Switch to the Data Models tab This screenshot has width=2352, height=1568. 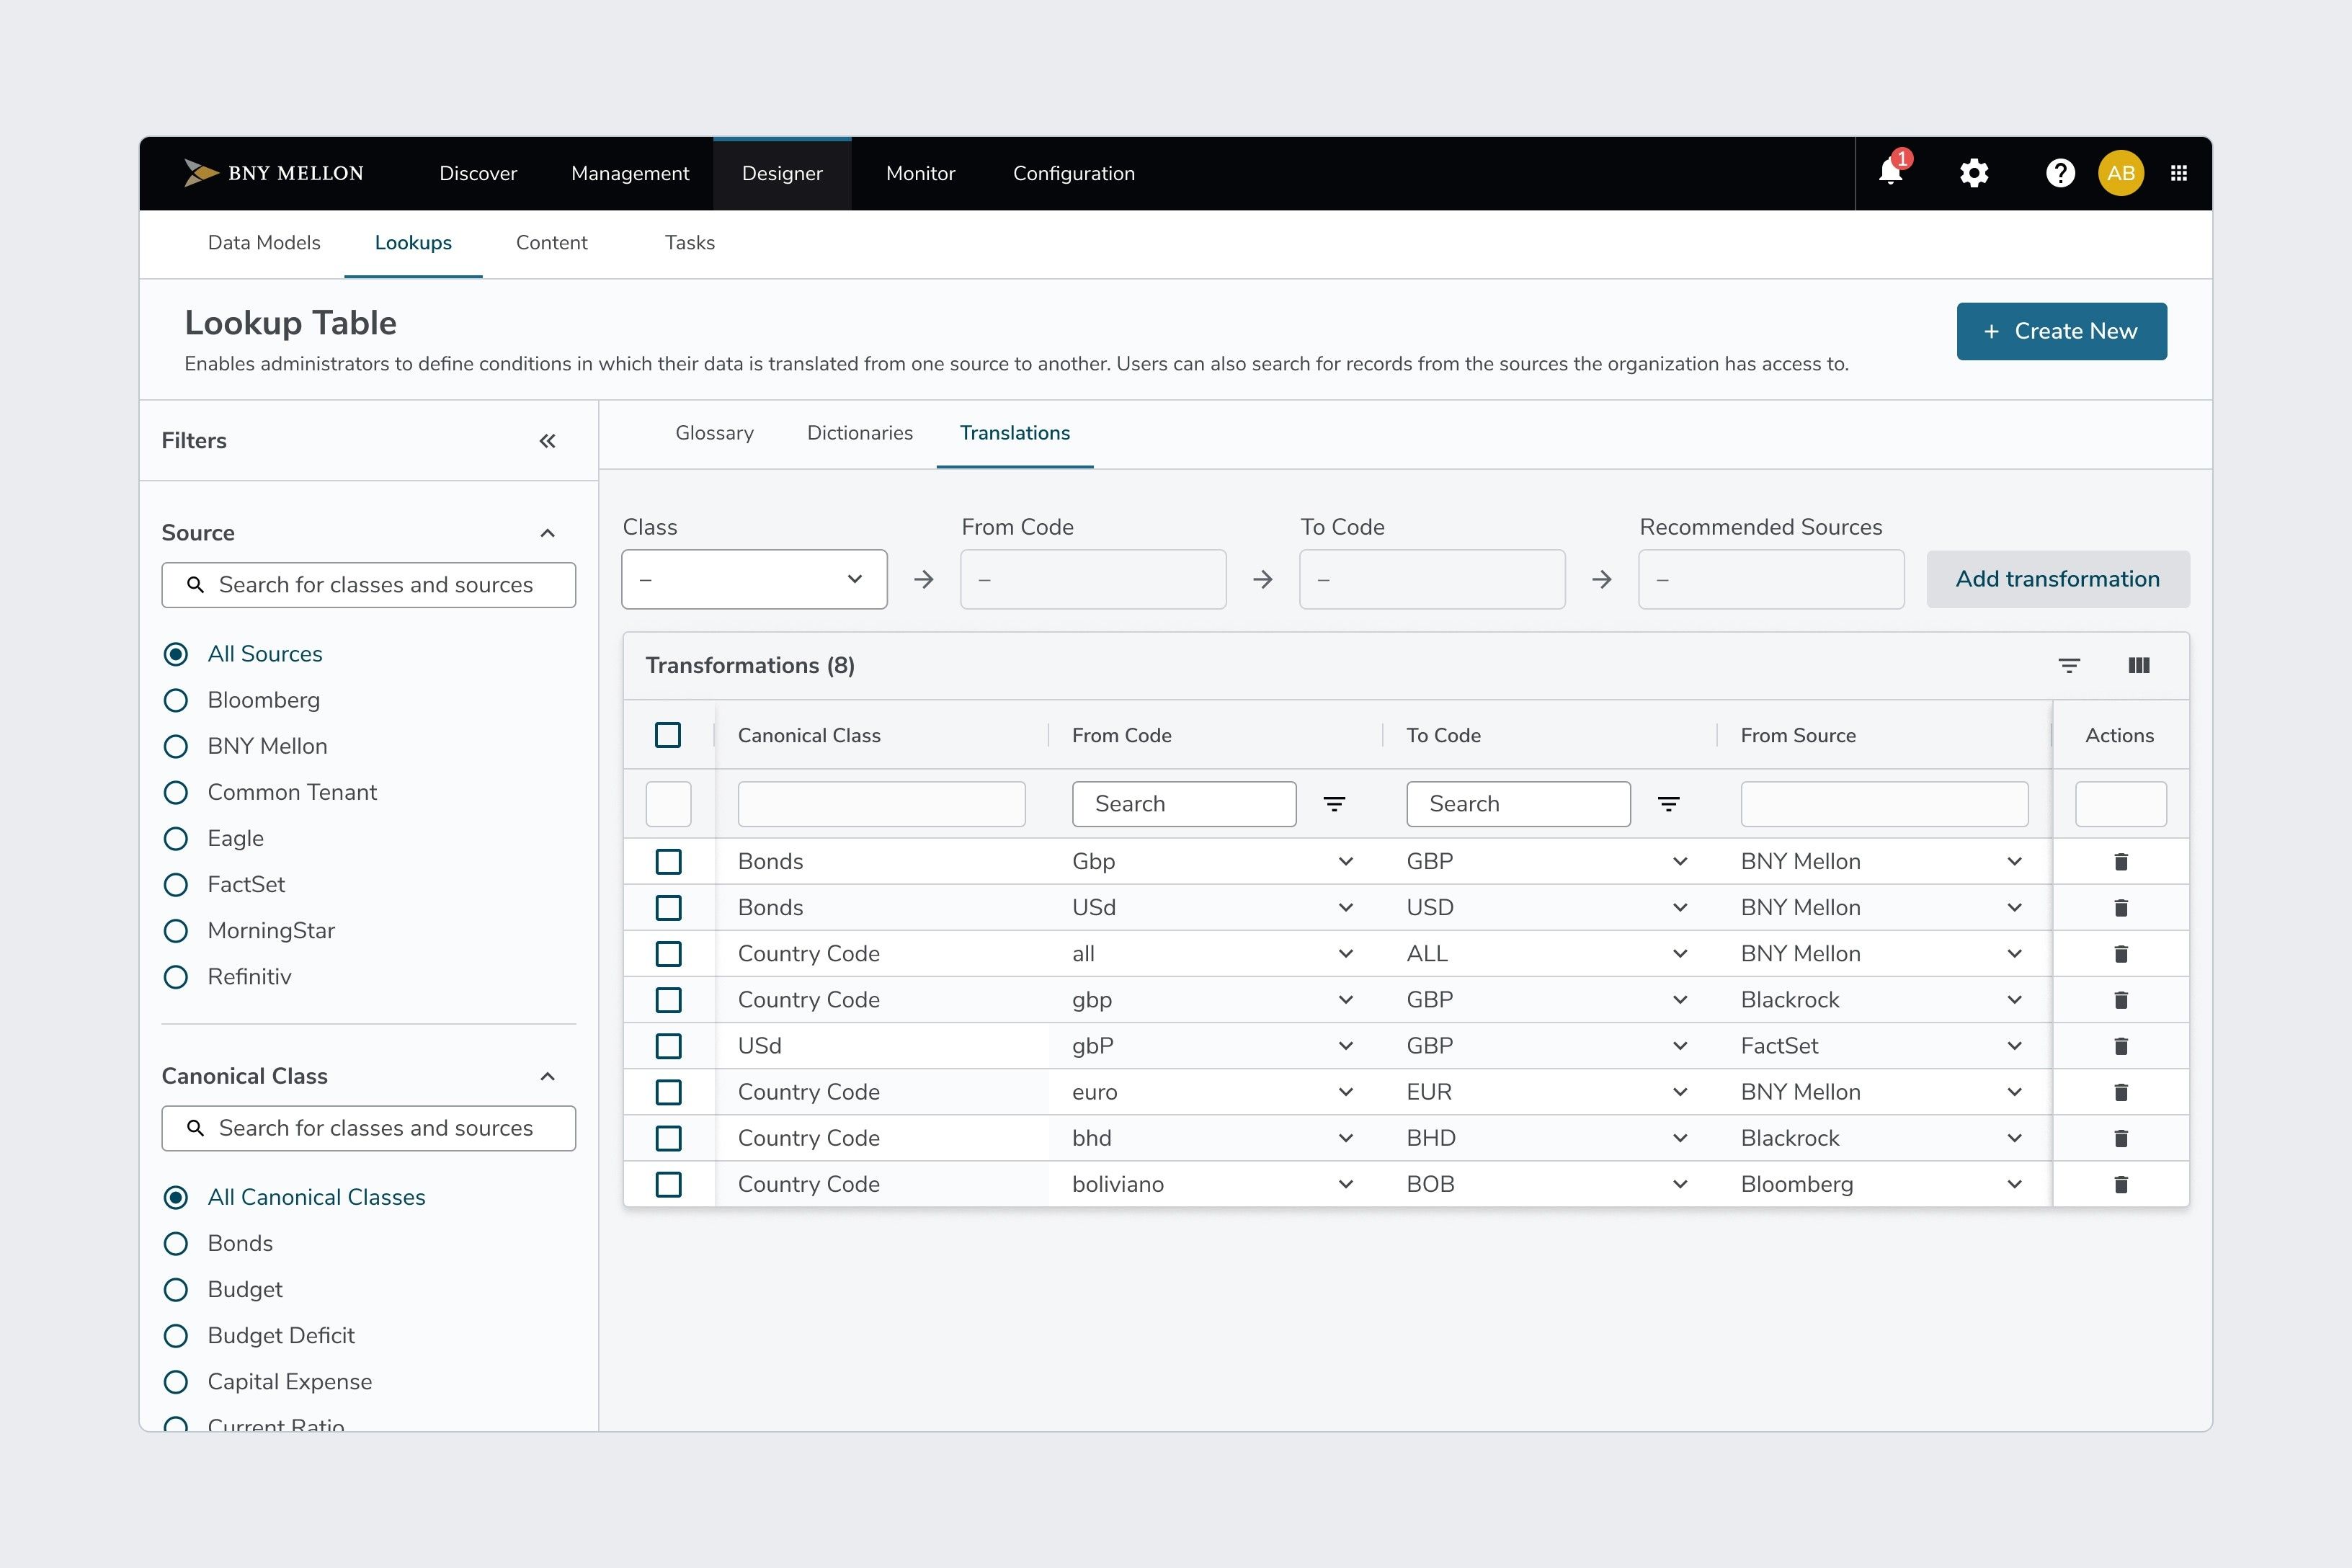pos(264,243)
